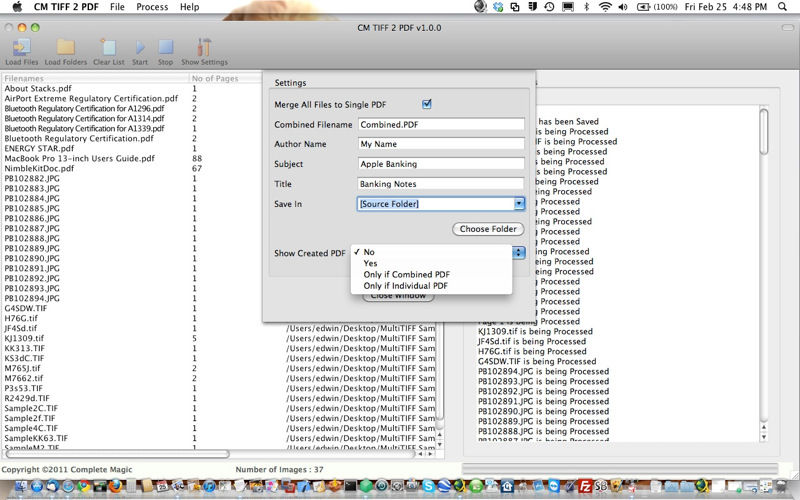This screenshot has height=500, width=800.
Task: Click the Combined Filename input field
Action: point(441,124)
